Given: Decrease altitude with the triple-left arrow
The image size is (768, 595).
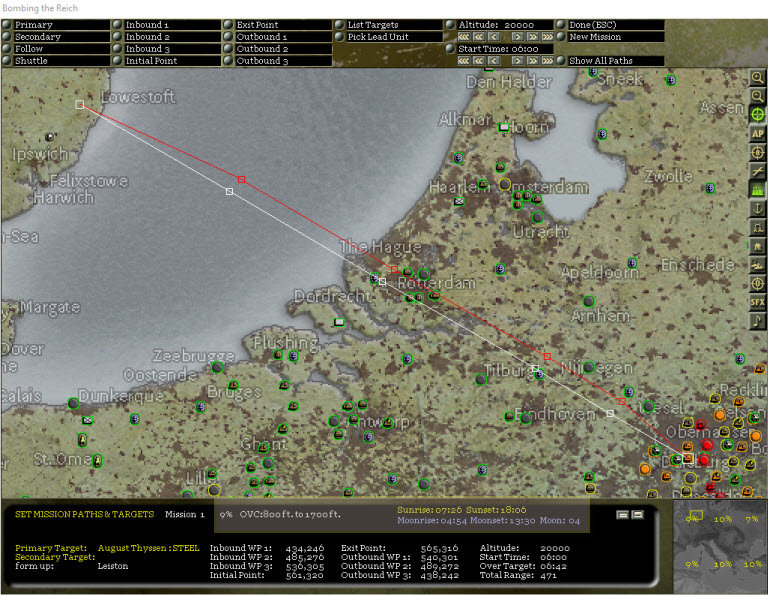Looking at the screenshot, I should pyautogui.click(x=464, y=37).
